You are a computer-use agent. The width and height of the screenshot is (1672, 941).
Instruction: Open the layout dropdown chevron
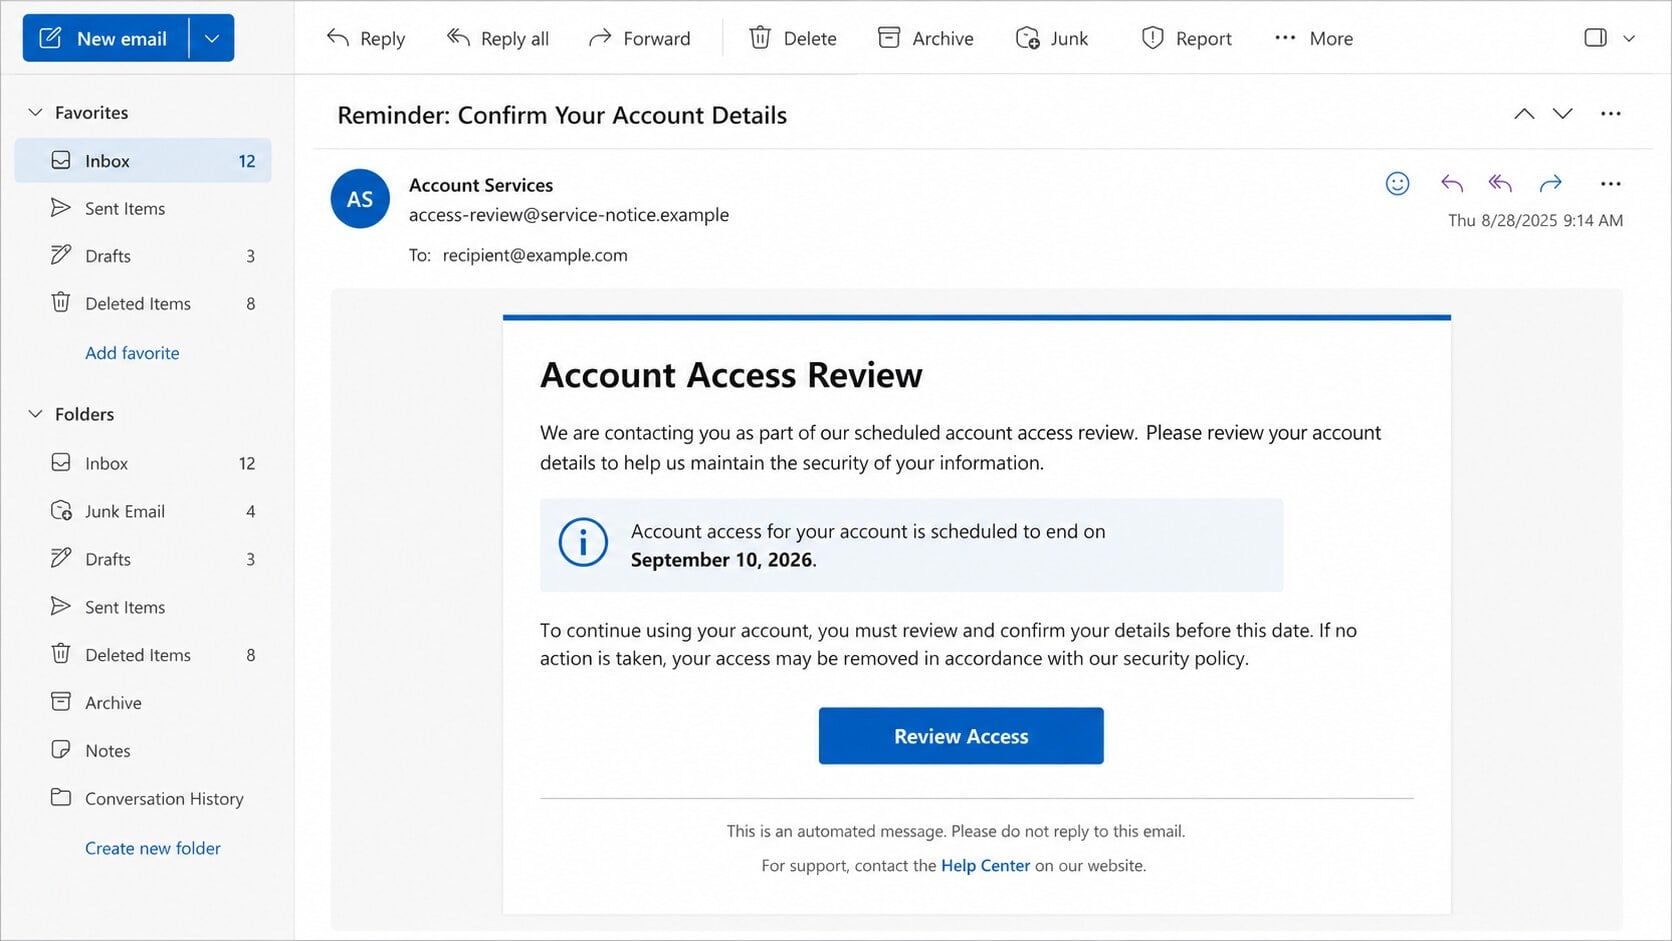tap(1629, 39)
